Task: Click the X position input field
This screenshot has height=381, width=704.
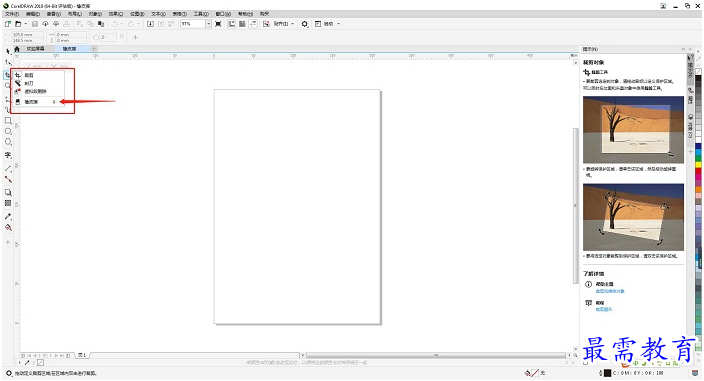Action: pos(27,34)
